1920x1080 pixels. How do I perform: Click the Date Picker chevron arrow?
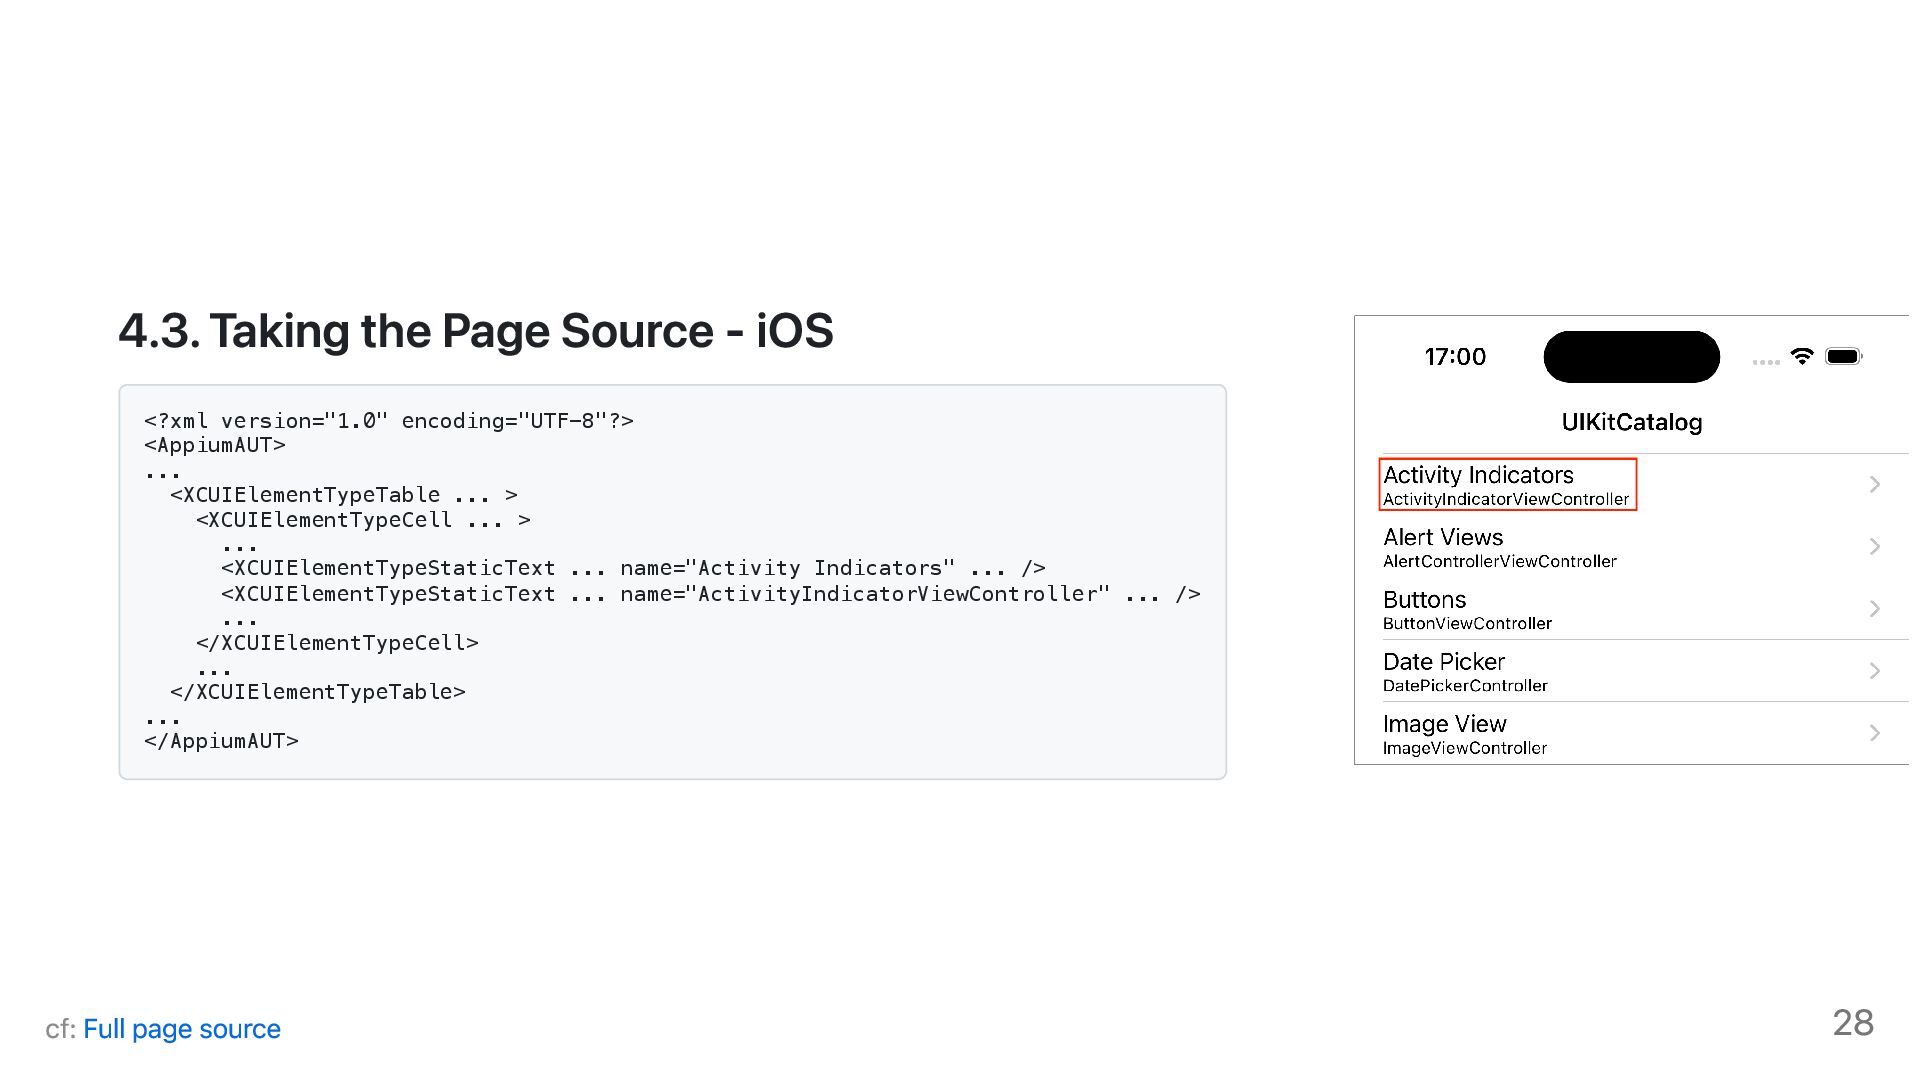(1875, 670)
